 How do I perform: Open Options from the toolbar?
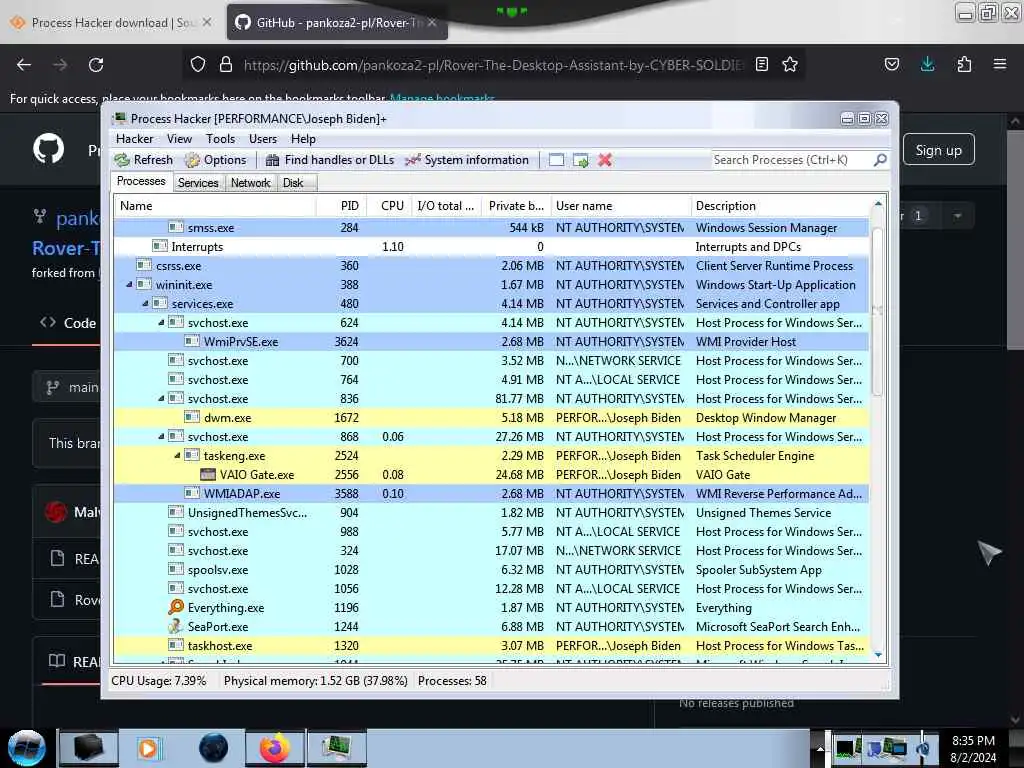(x=216, y=160)
